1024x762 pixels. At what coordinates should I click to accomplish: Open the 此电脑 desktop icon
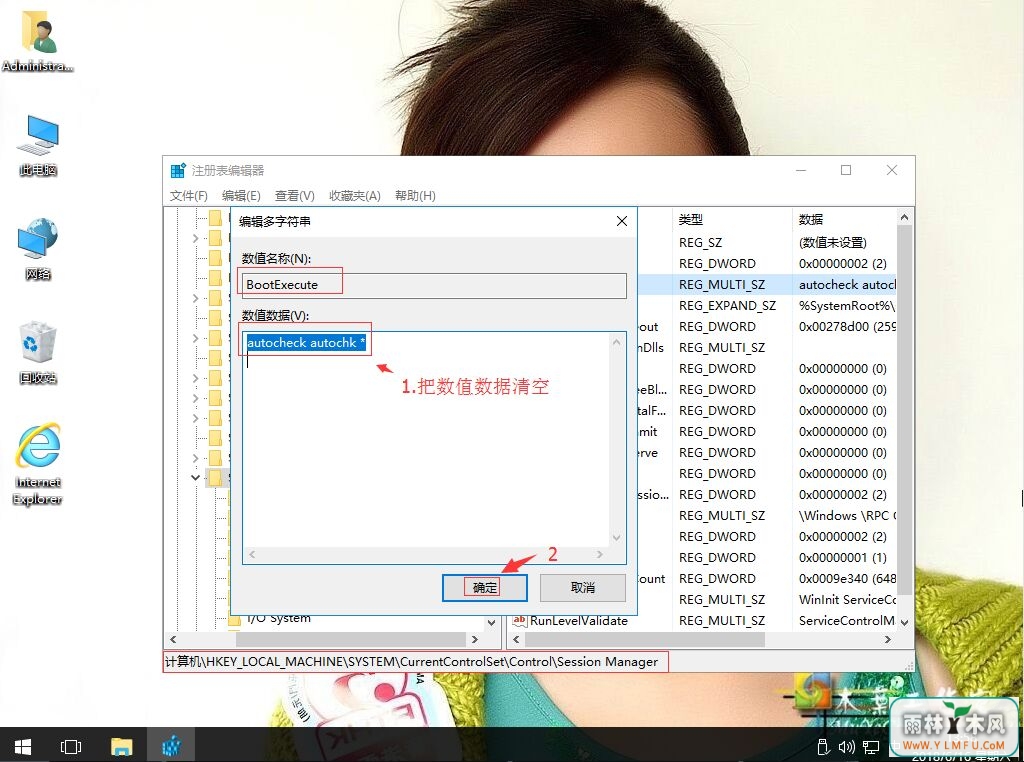point(38,145)
